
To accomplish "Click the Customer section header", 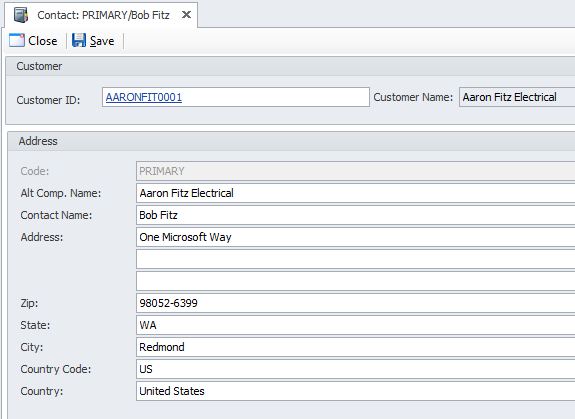I will click(290, 66).
